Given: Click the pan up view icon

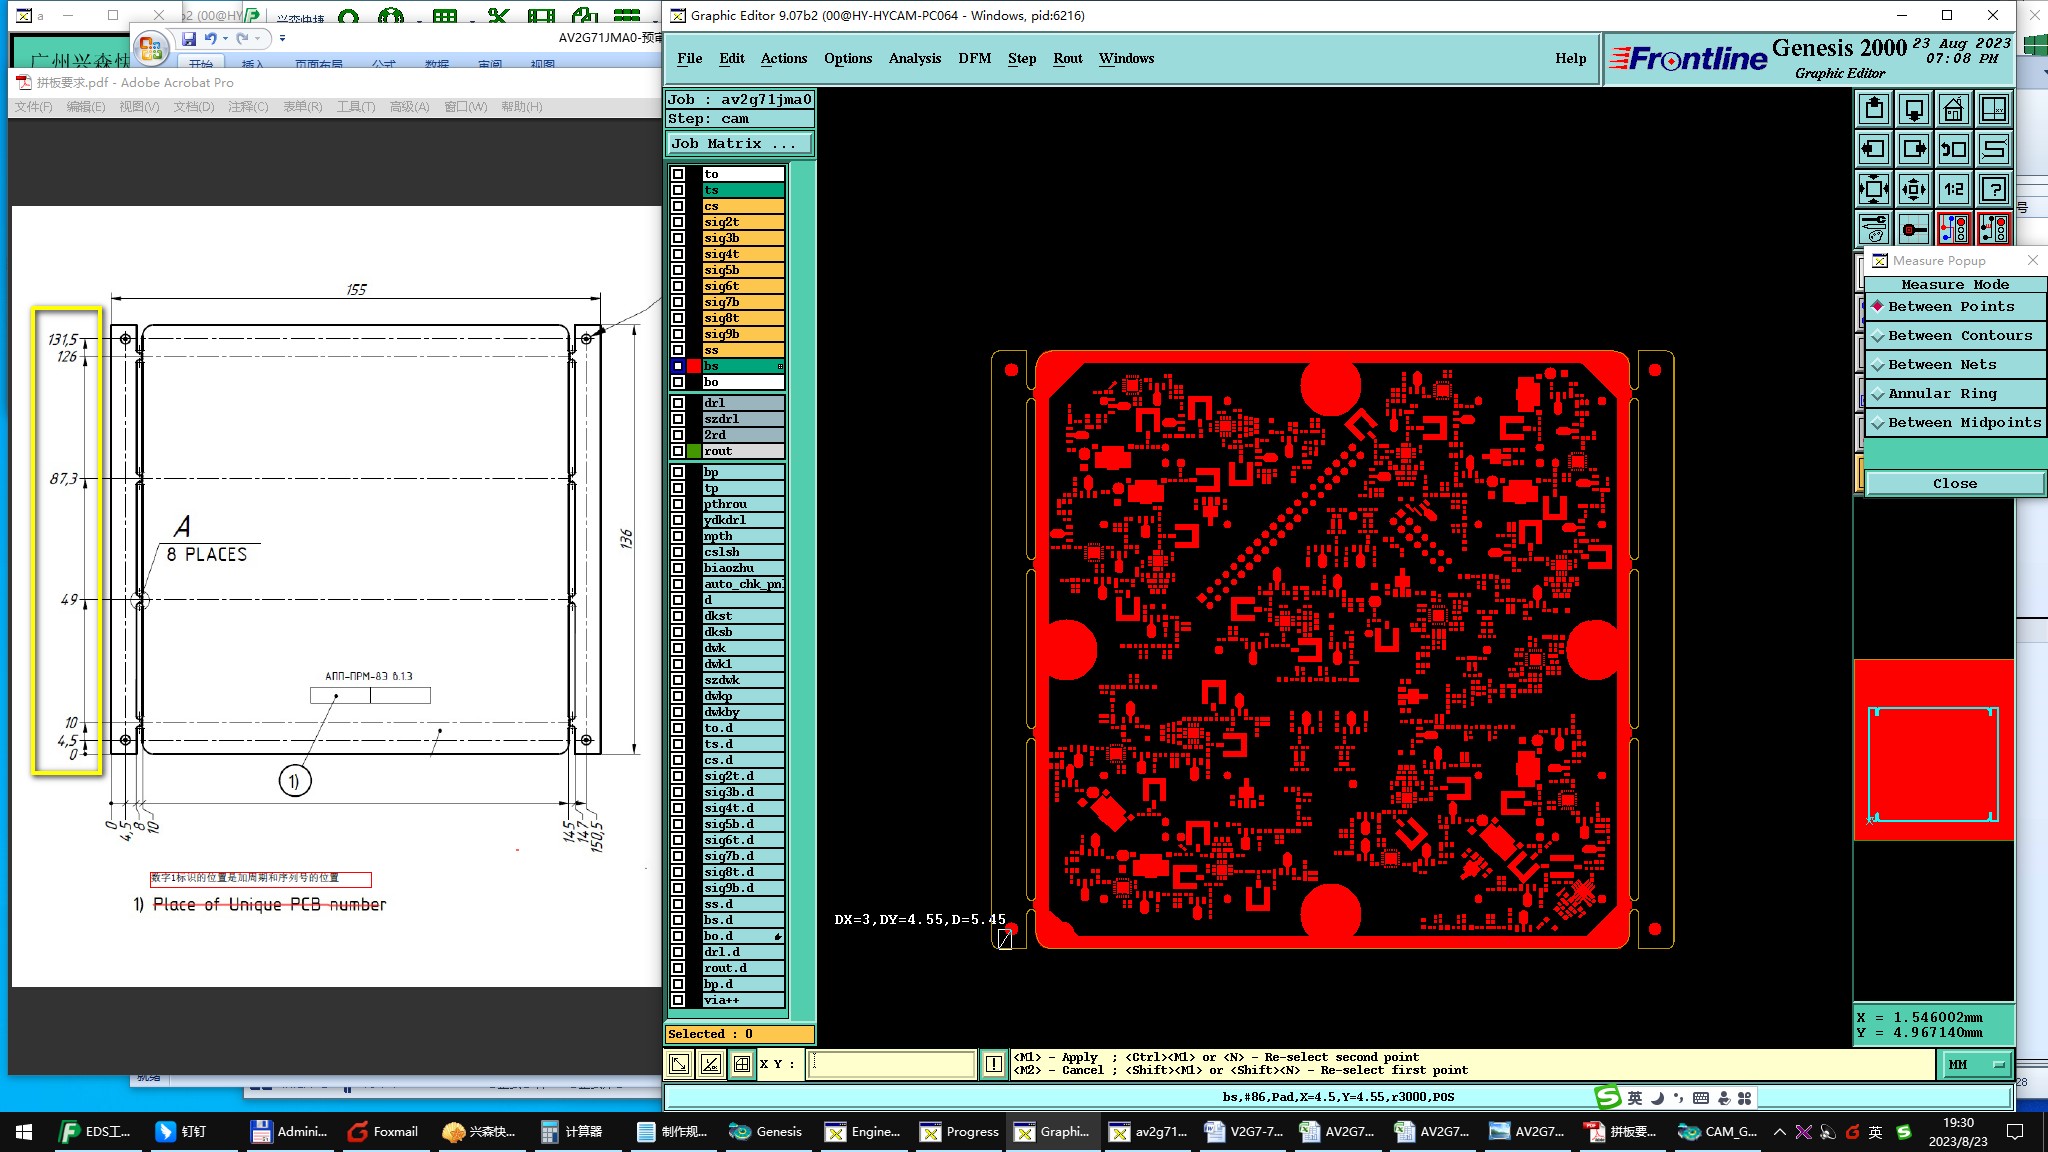Looking at the screenshot, I should point(1874,109).
